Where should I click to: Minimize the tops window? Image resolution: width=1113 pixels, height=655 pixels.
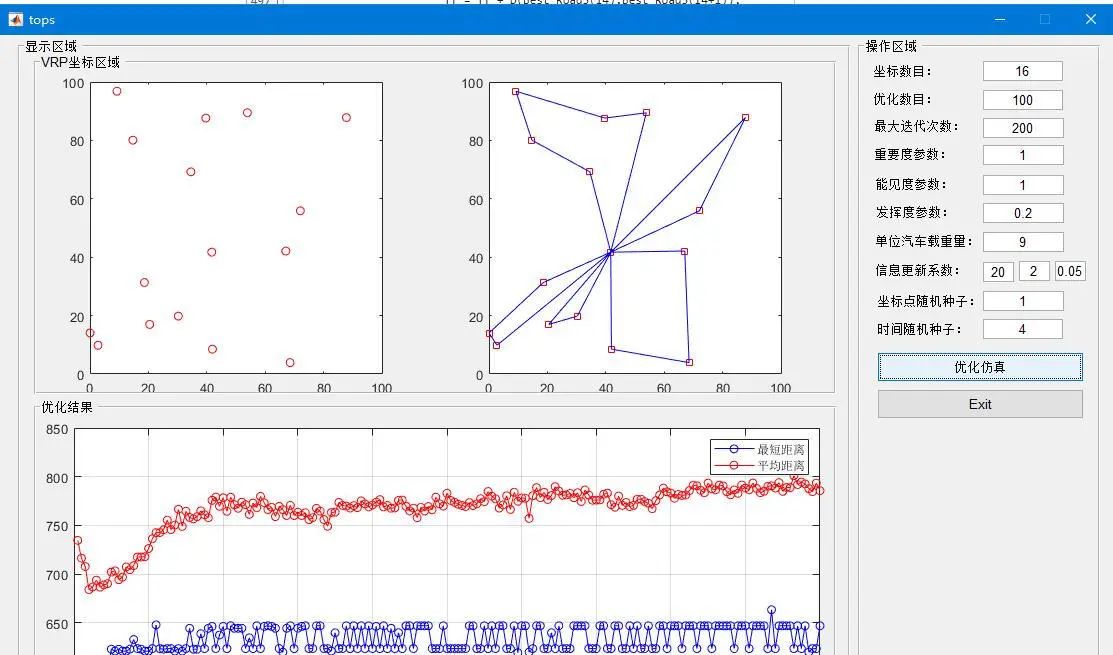coord(999,19)
